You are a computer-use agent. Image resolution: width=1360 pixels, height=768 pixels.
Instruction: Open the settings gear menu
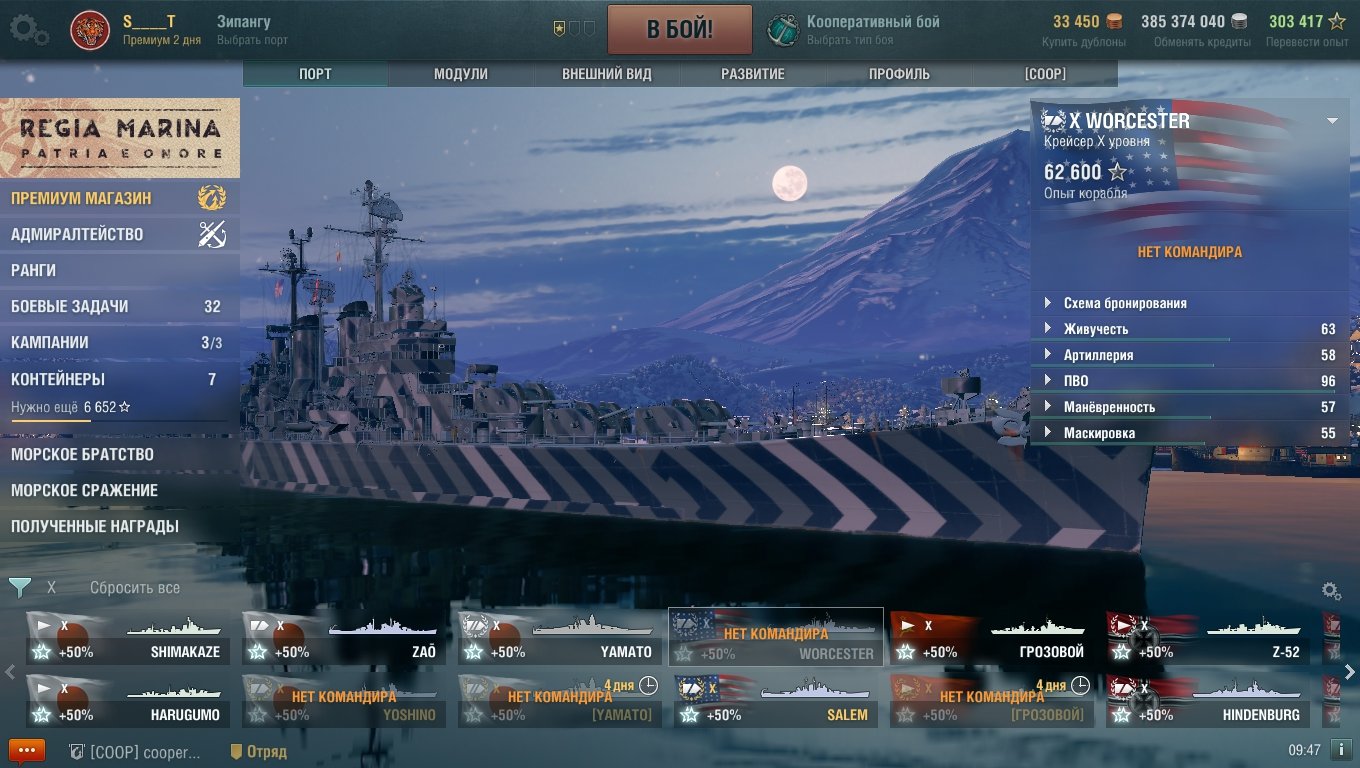29,29
